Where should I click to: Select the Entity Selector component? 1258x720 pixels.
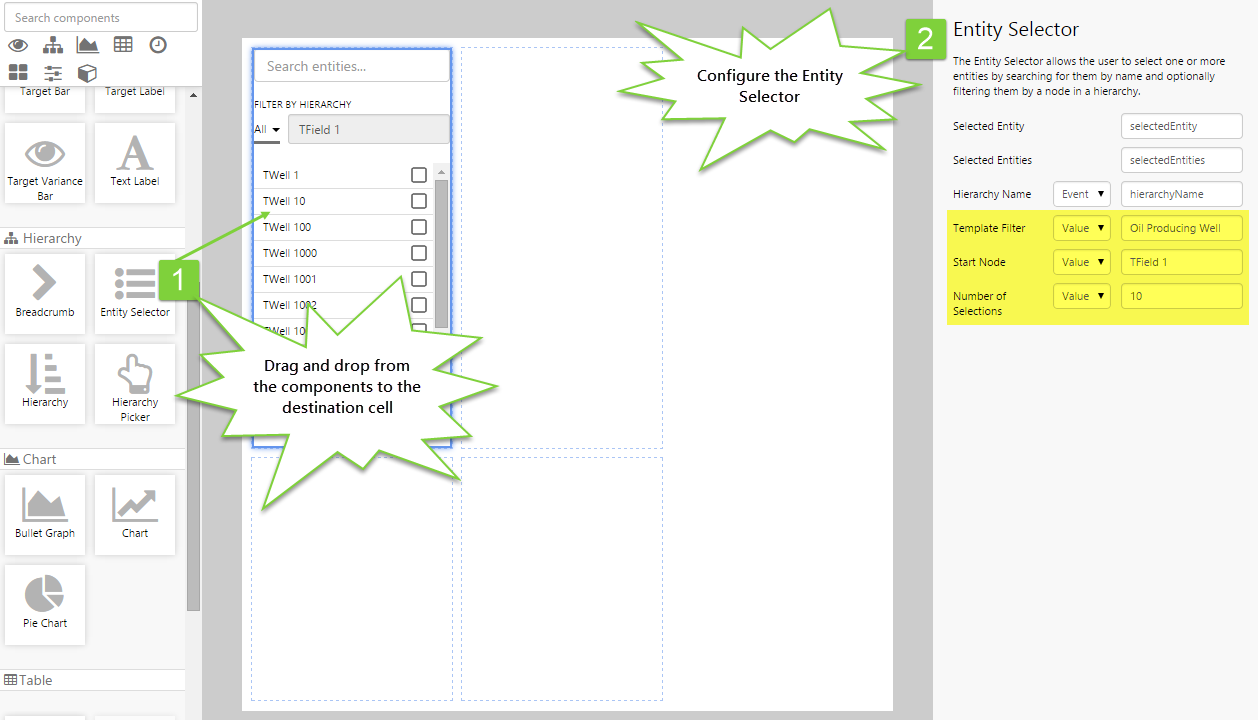click(135, 292)
